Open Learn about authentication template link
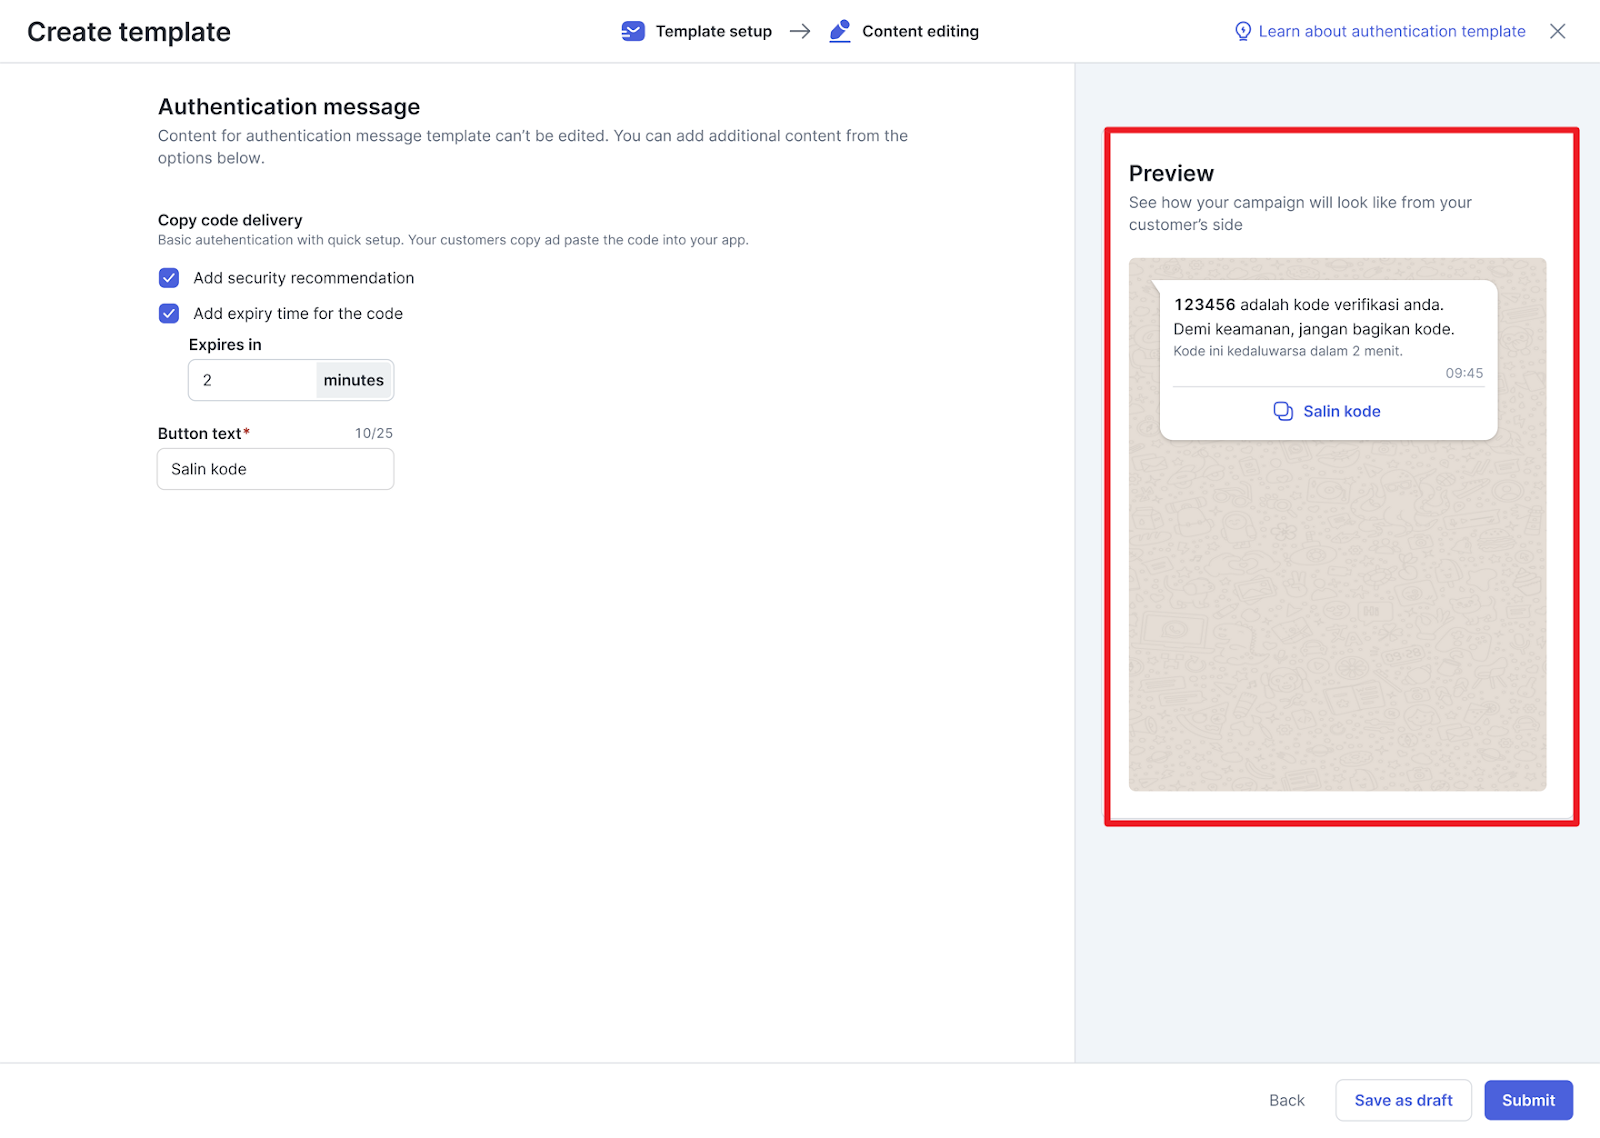1600x1138 pixels. point(1391,31)
